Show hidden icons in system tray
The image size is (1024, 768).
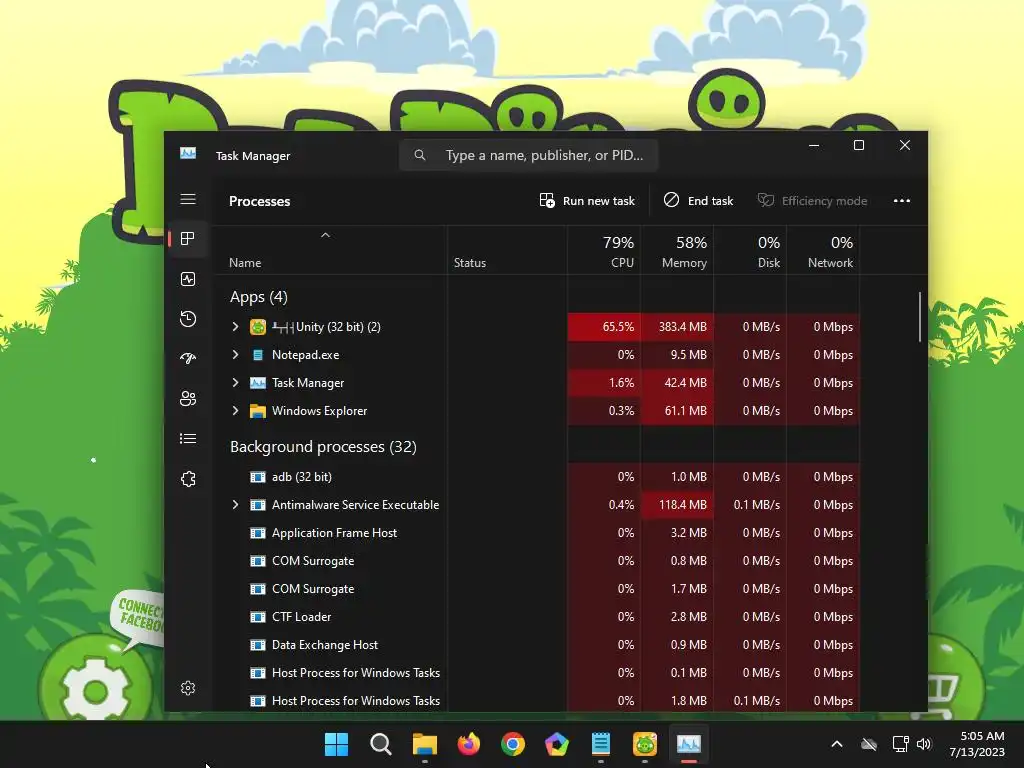tap(837, 744)
